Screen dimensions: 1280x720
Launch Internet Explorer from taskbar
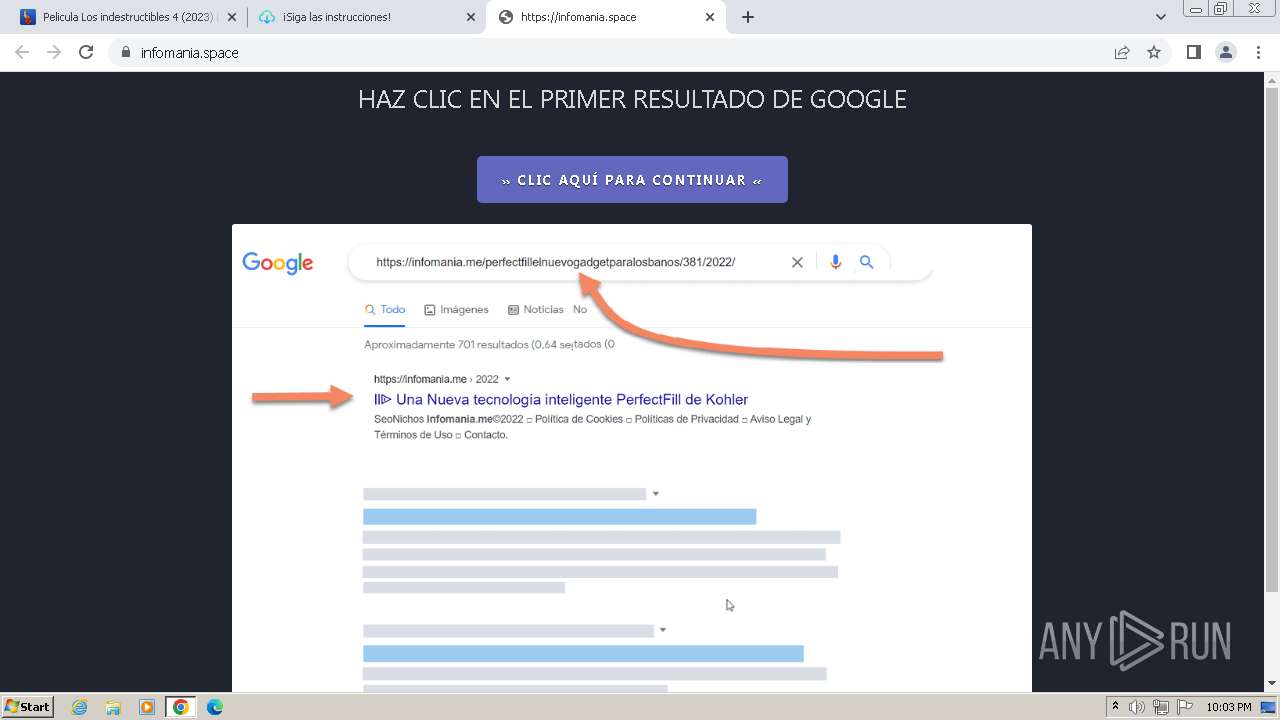80,707
